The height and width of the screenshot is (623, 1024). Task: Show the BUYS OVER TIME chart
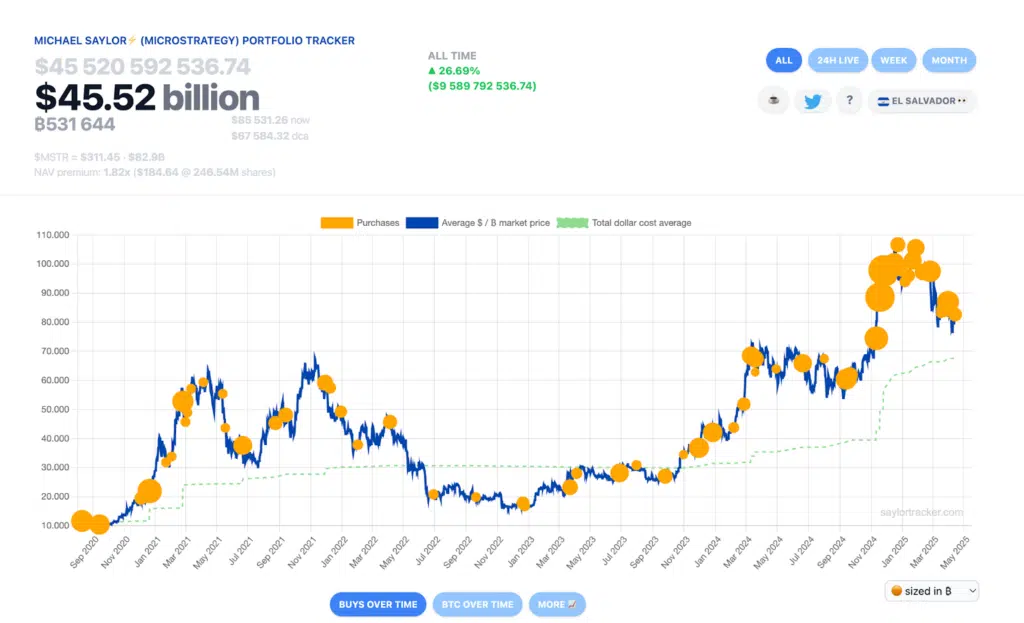[378, 605]
